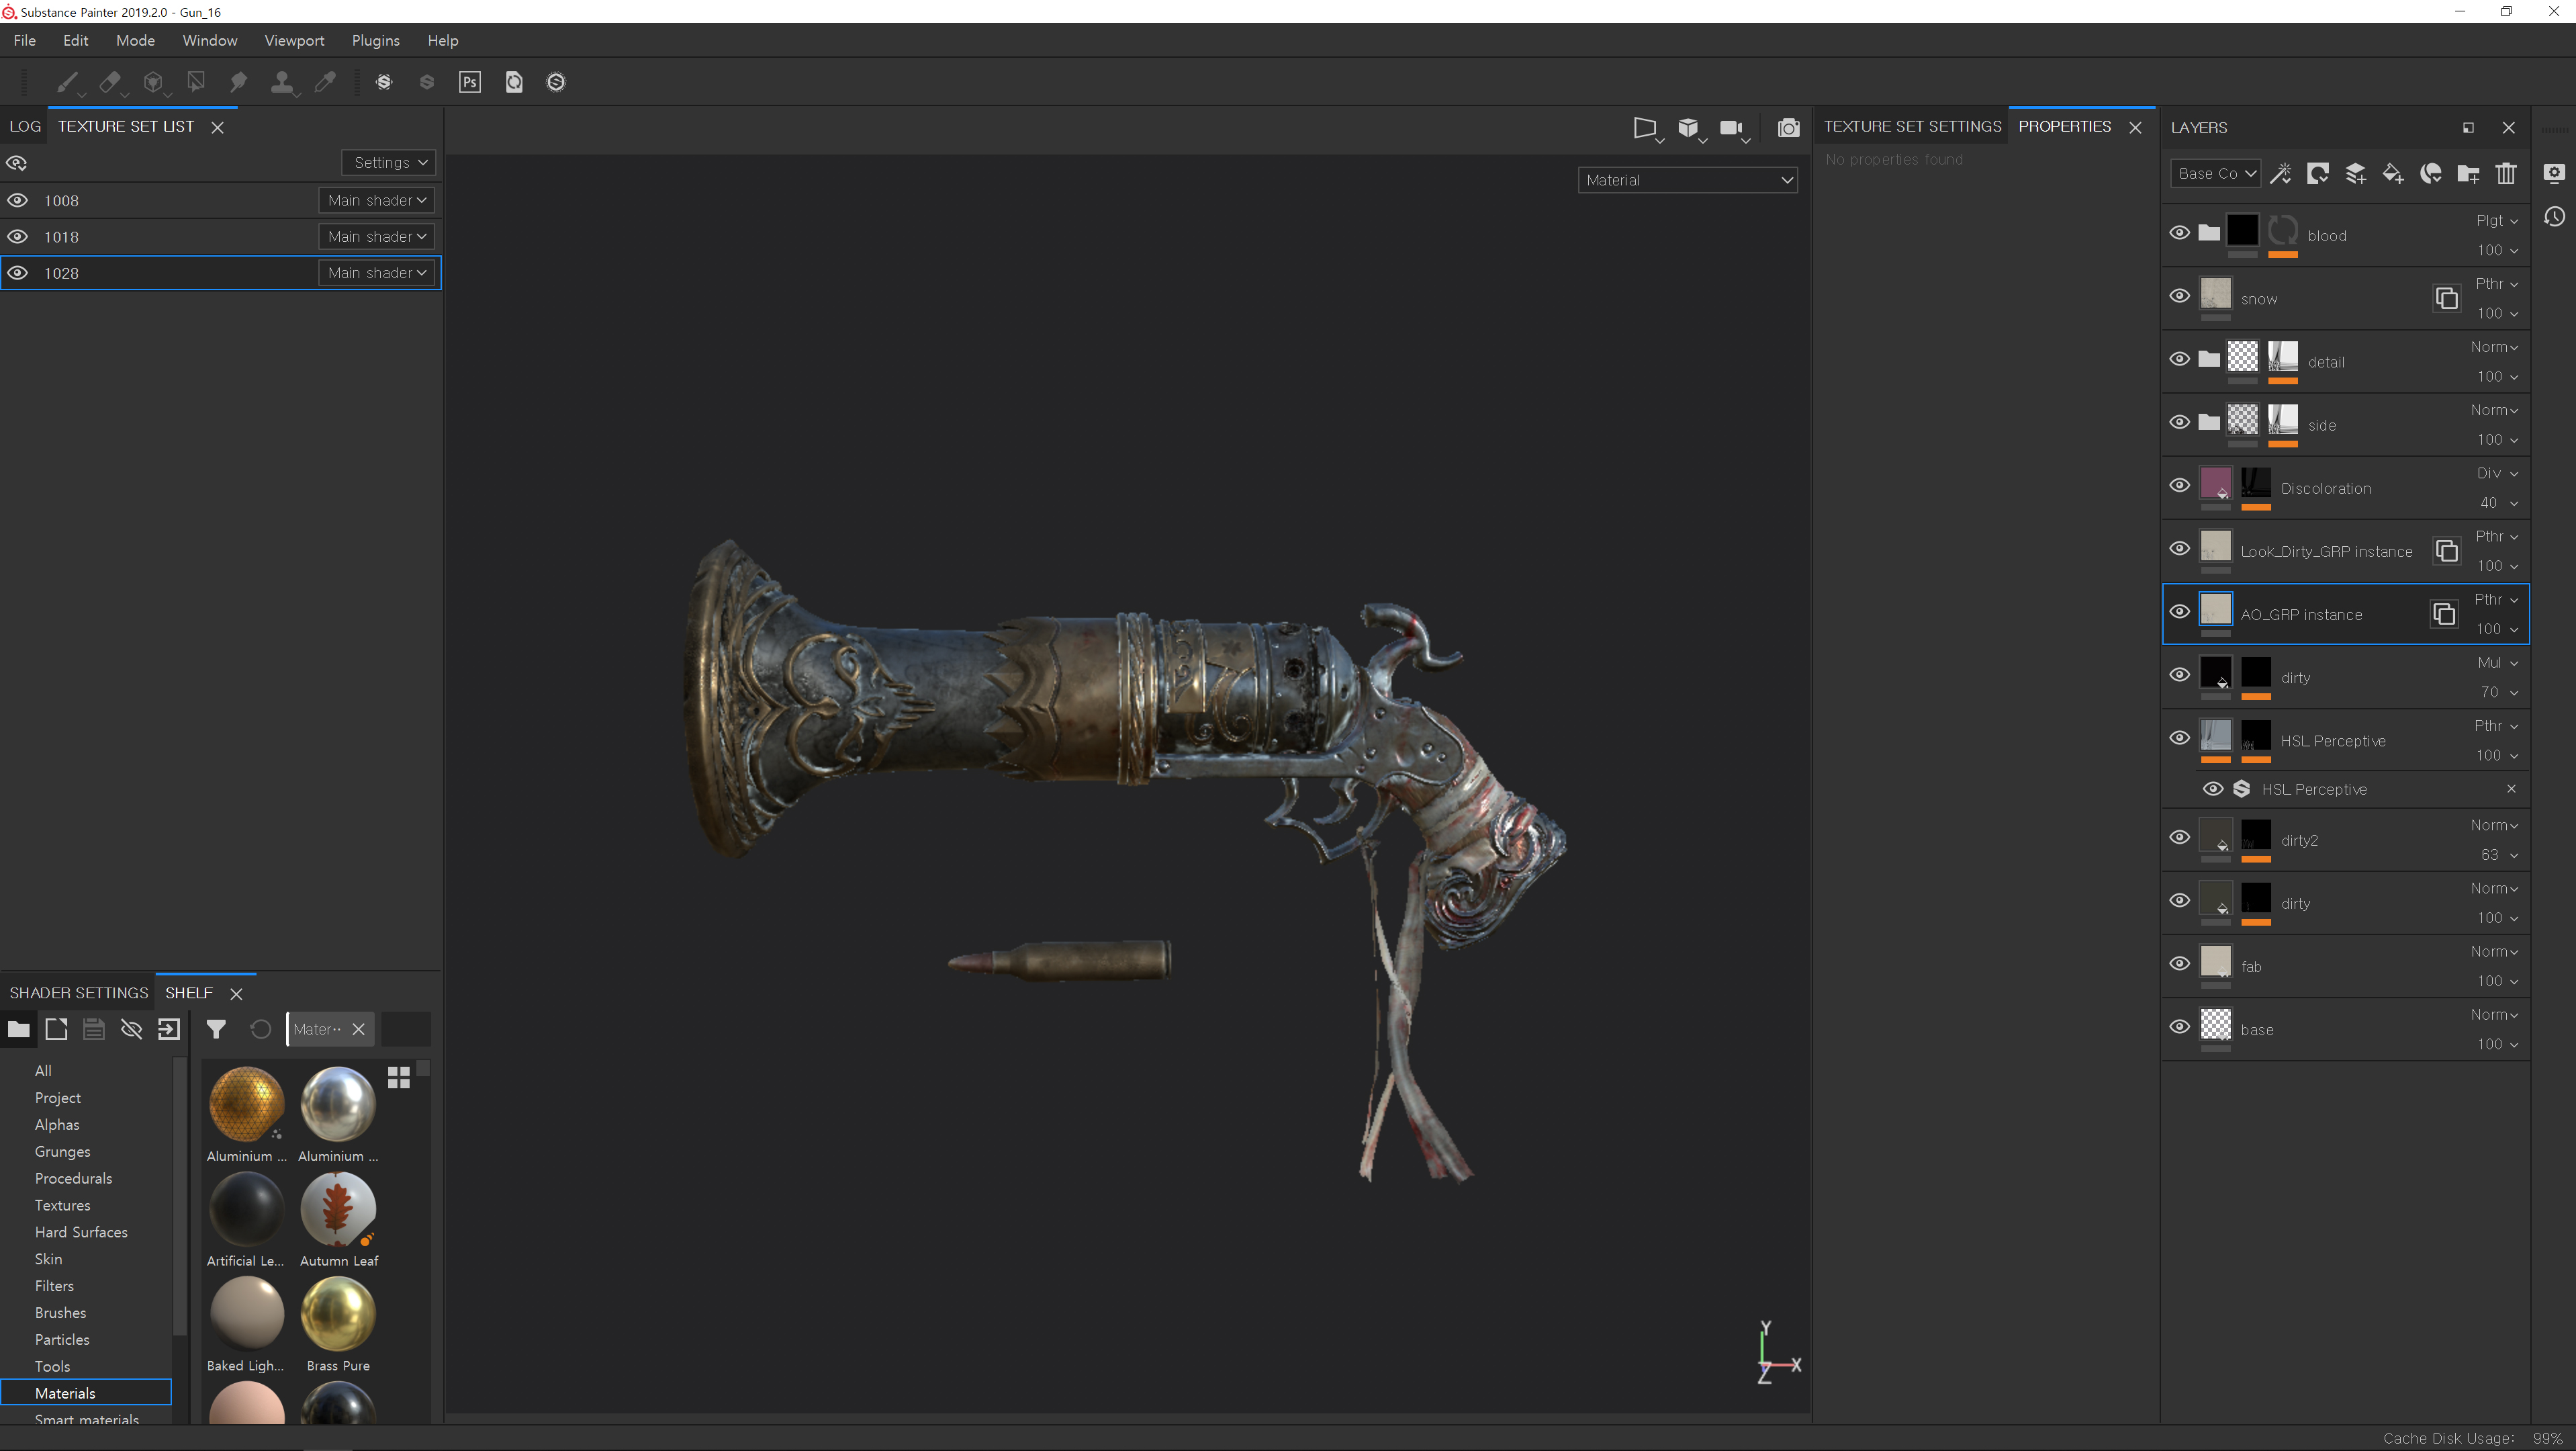Click the delete layer trash icon
2576x1451 pixels.
pos(2505,173)
